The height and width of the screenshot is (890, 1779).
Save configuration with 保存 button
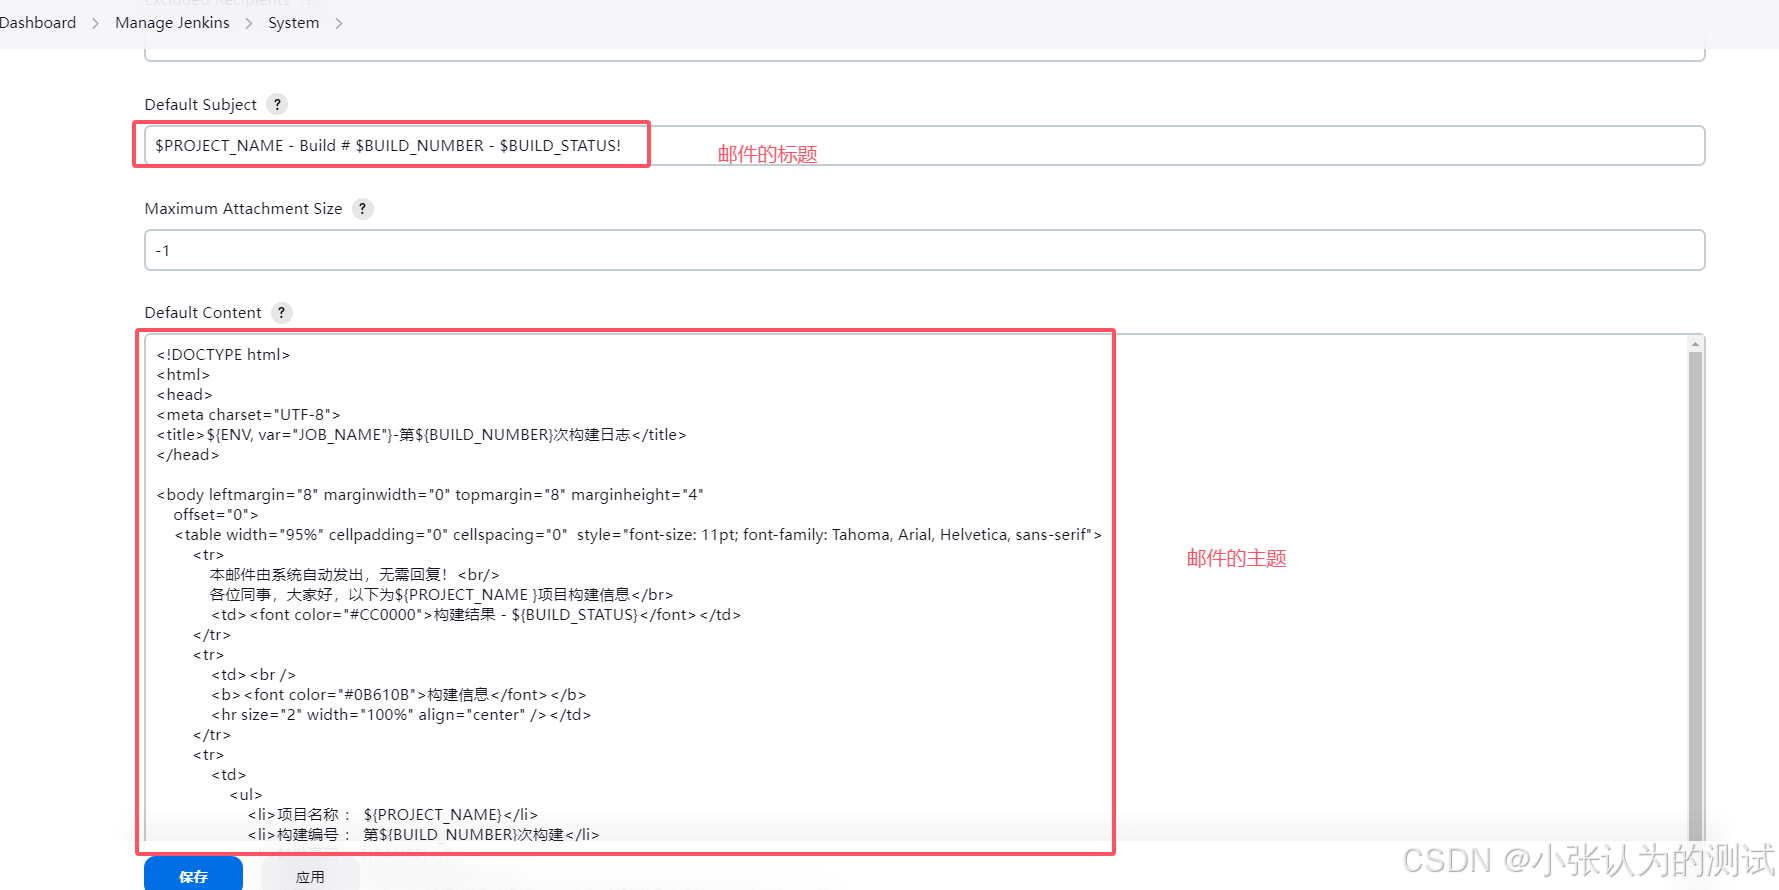pyautogui.click(x=193, y=875)
